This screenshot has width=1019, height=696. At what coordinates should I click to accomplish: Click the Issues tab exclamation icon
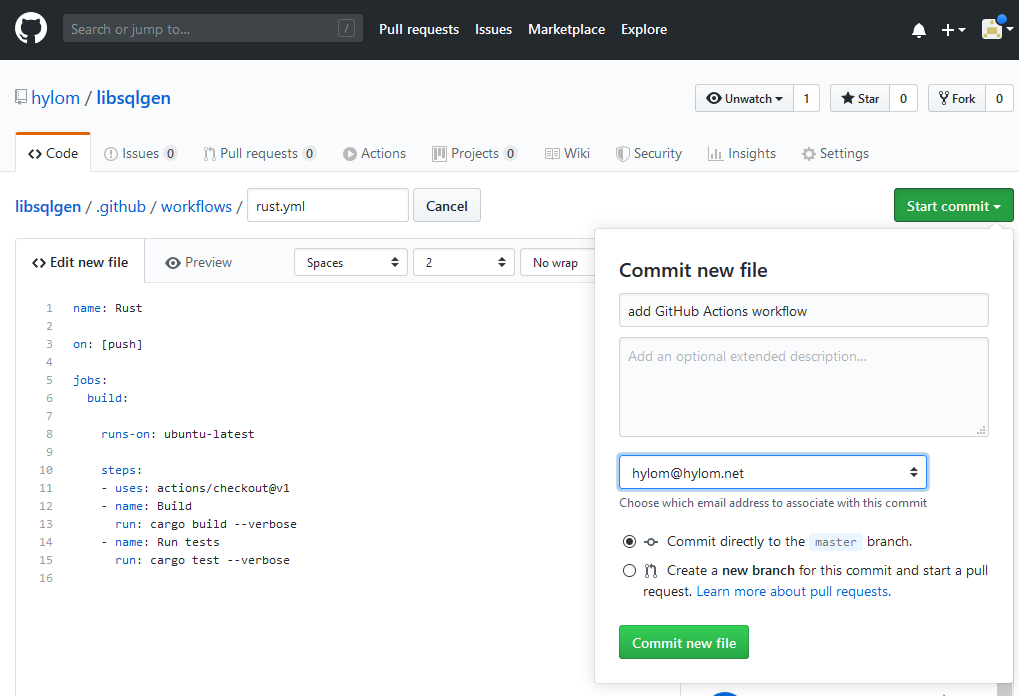click(111, 154)
